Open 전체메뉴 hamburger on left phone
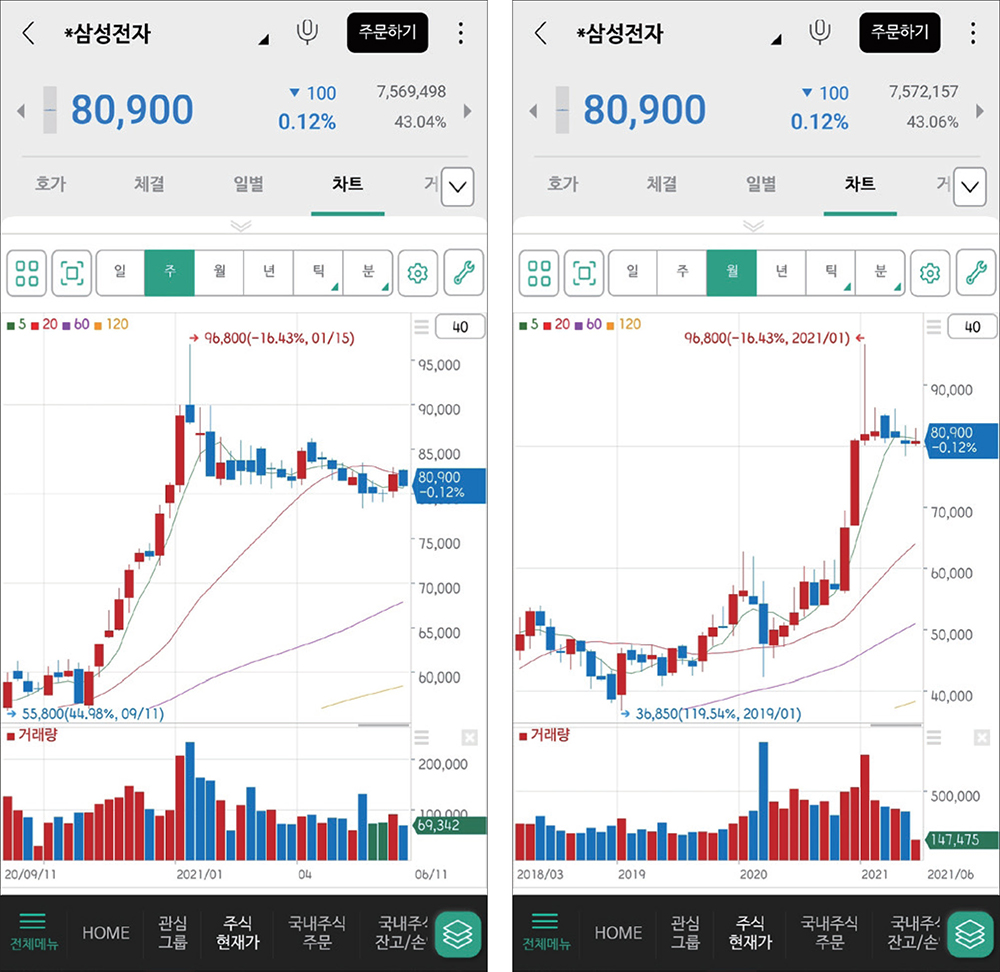The width and height of the screenshot is (1000, 972). 33,932
